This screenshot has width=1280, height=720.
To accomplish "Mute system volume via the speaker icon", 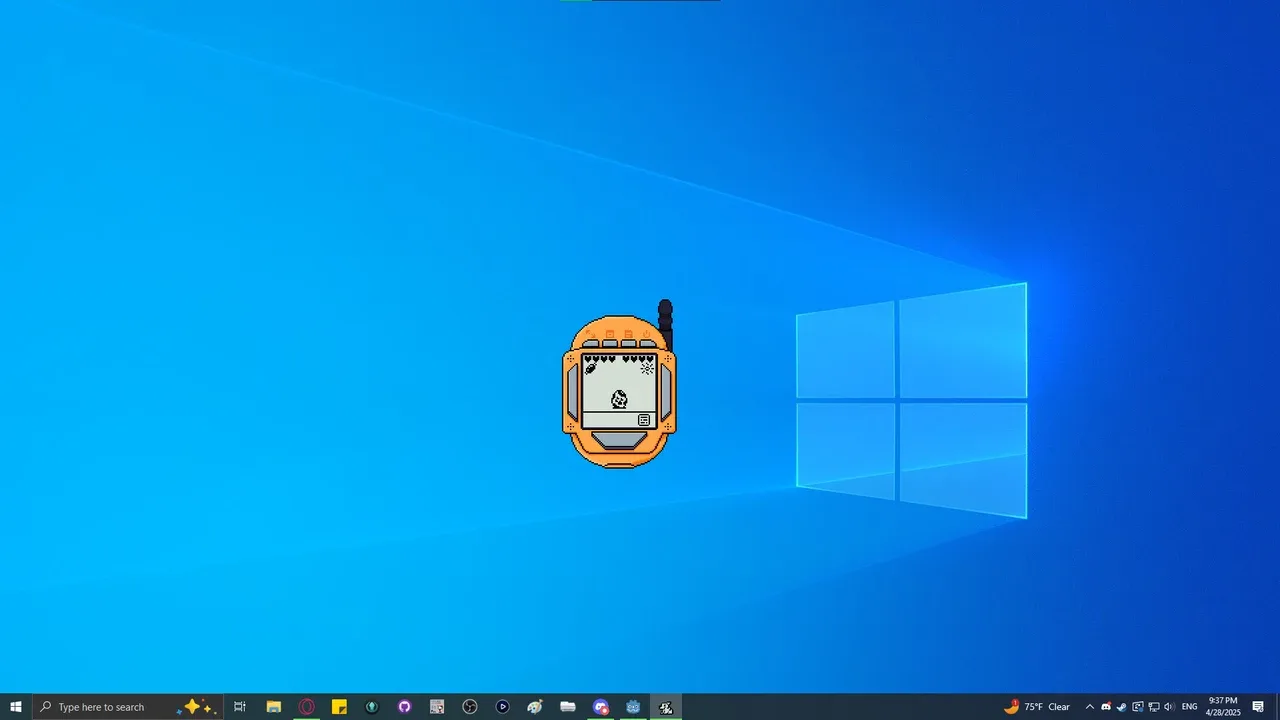I will click(1169, 707).
